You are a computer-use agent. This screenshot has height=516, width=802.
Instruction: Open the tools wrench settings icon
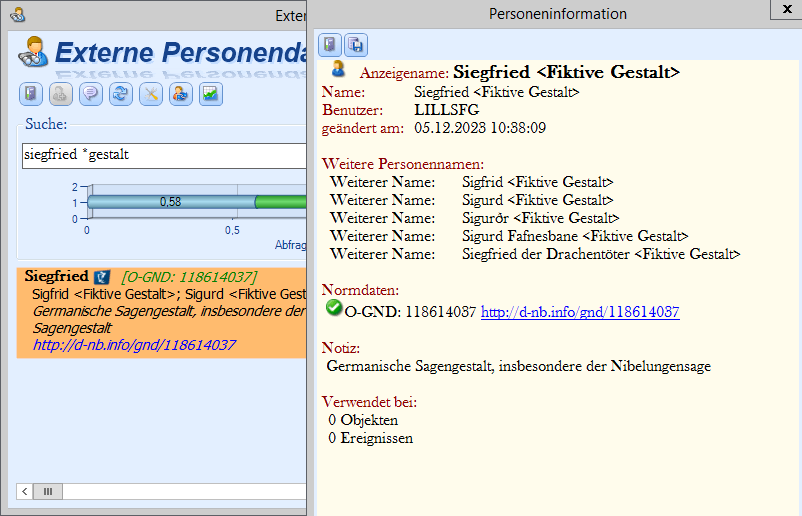click(151, 94)
